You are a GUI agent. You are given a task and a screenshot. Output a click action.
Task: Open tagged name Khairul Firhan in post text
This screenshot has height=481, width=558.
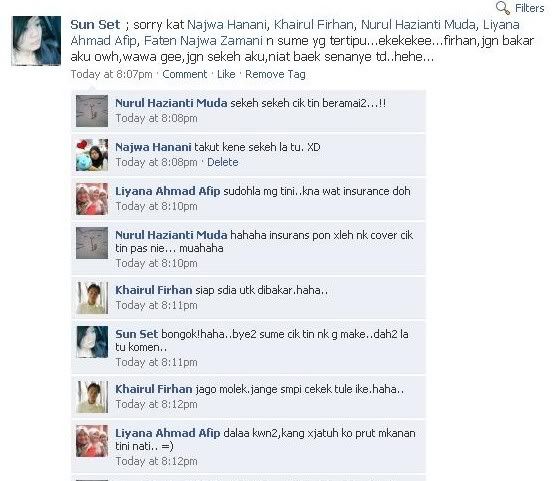313,25
